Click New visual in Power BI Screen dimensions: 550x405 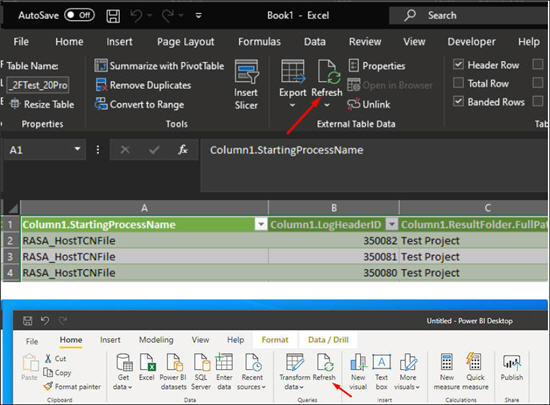[358, 372]
